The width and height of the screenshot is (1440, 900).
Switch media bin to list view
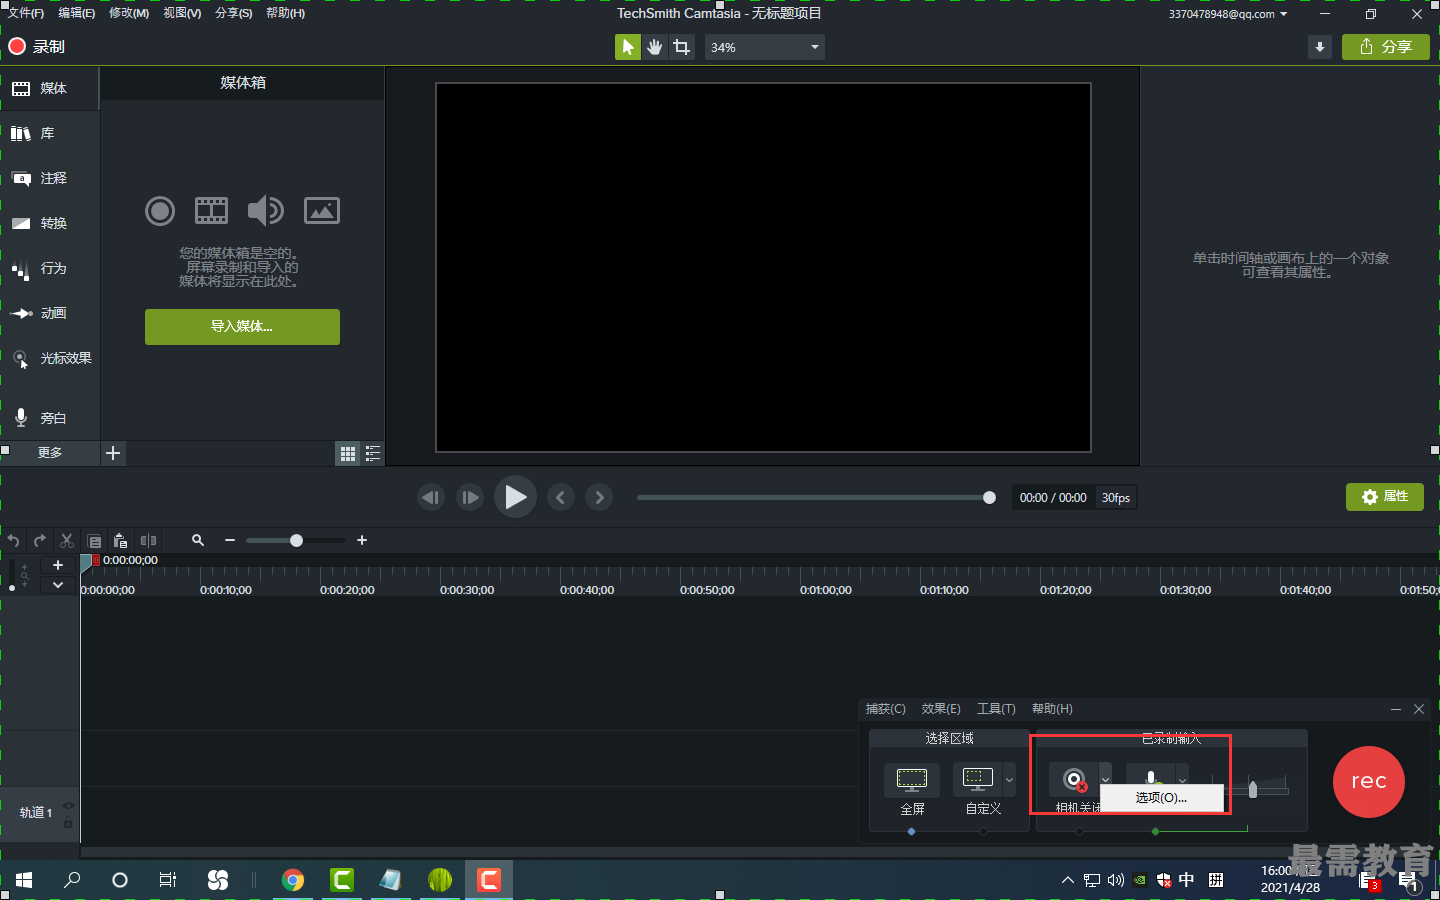pyautogui.click(x=373, y=454)
